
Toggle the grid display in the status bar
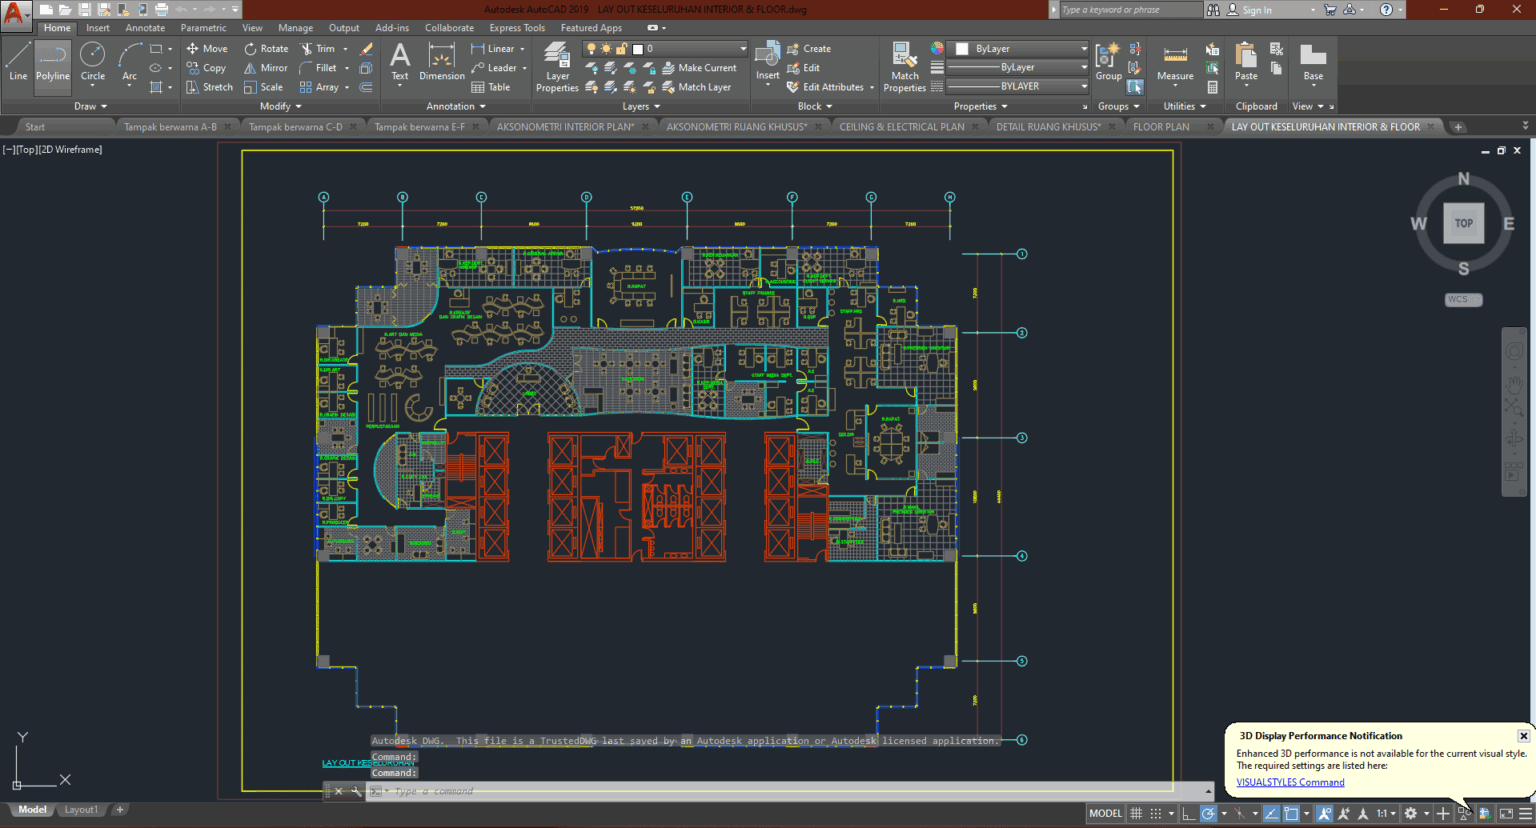point(1135,813)
